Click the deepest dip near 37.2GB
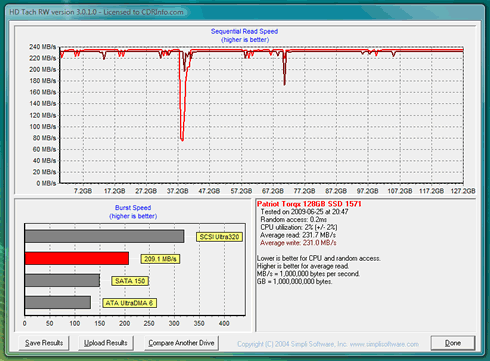Screen dimensions: 490x361 point(182,139)
